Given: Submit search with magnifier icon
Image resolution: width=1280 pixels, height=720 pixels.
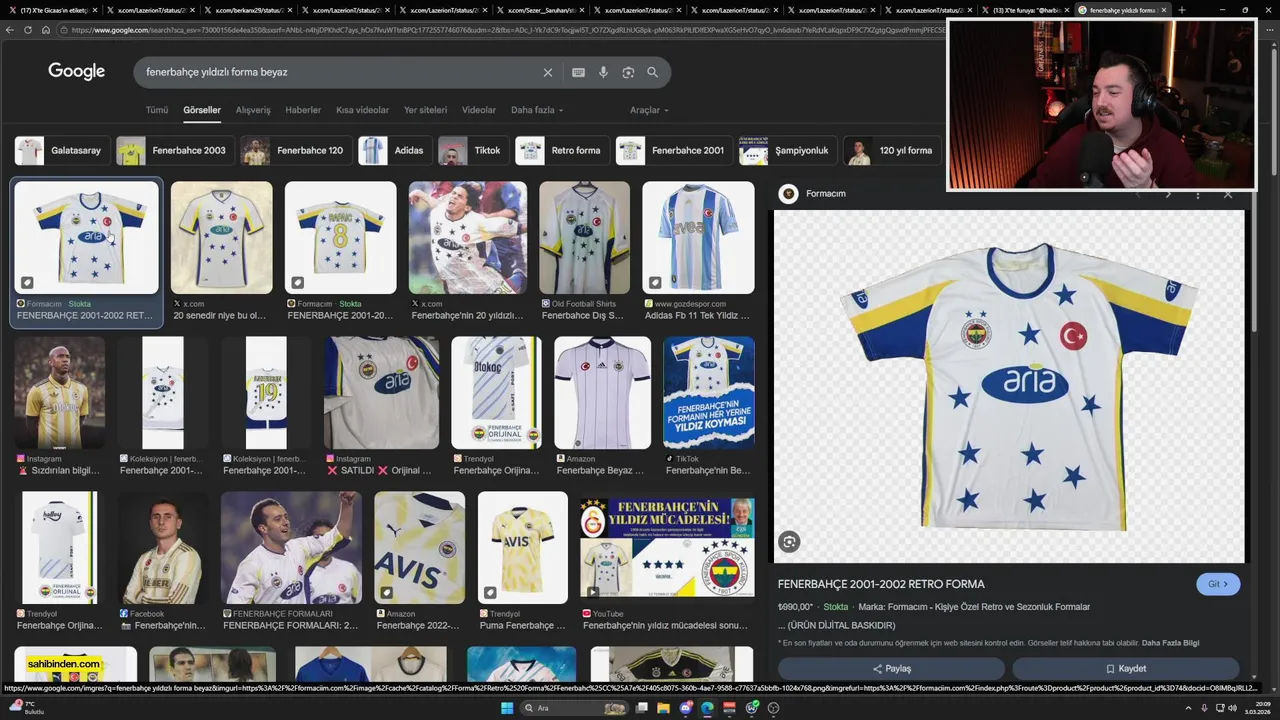Looking at the screenshot, I should click(652, 72).
